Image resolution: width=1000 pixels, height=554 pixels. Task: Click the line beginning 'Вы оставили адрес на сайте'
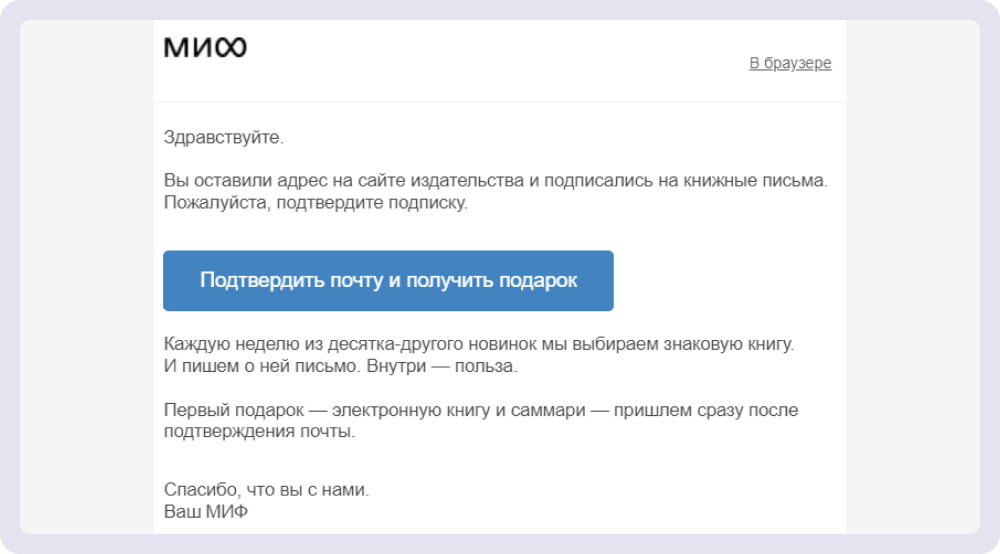496,181
